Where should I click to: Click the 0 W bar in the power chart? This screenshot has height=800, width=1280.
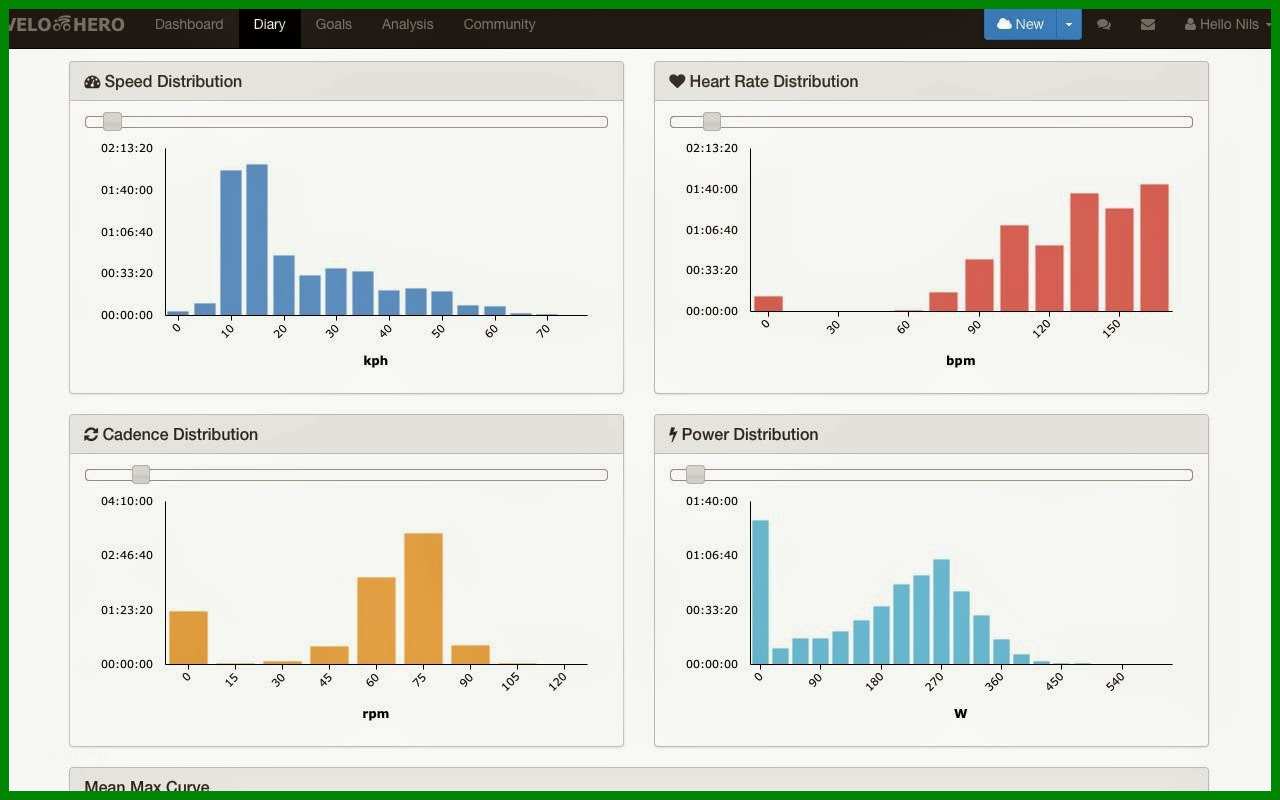760,592
